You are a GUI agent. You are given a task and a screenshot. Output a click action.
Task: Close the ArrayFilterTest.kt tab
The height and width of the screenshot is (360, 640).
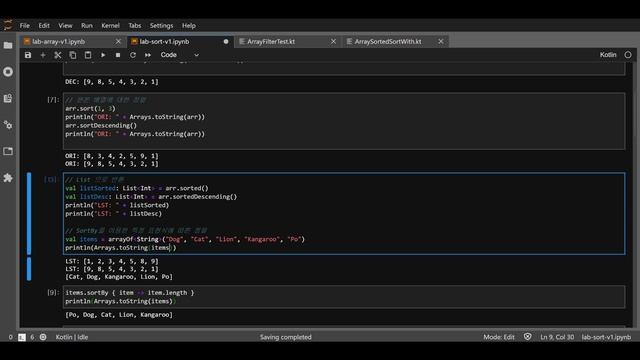333,41
